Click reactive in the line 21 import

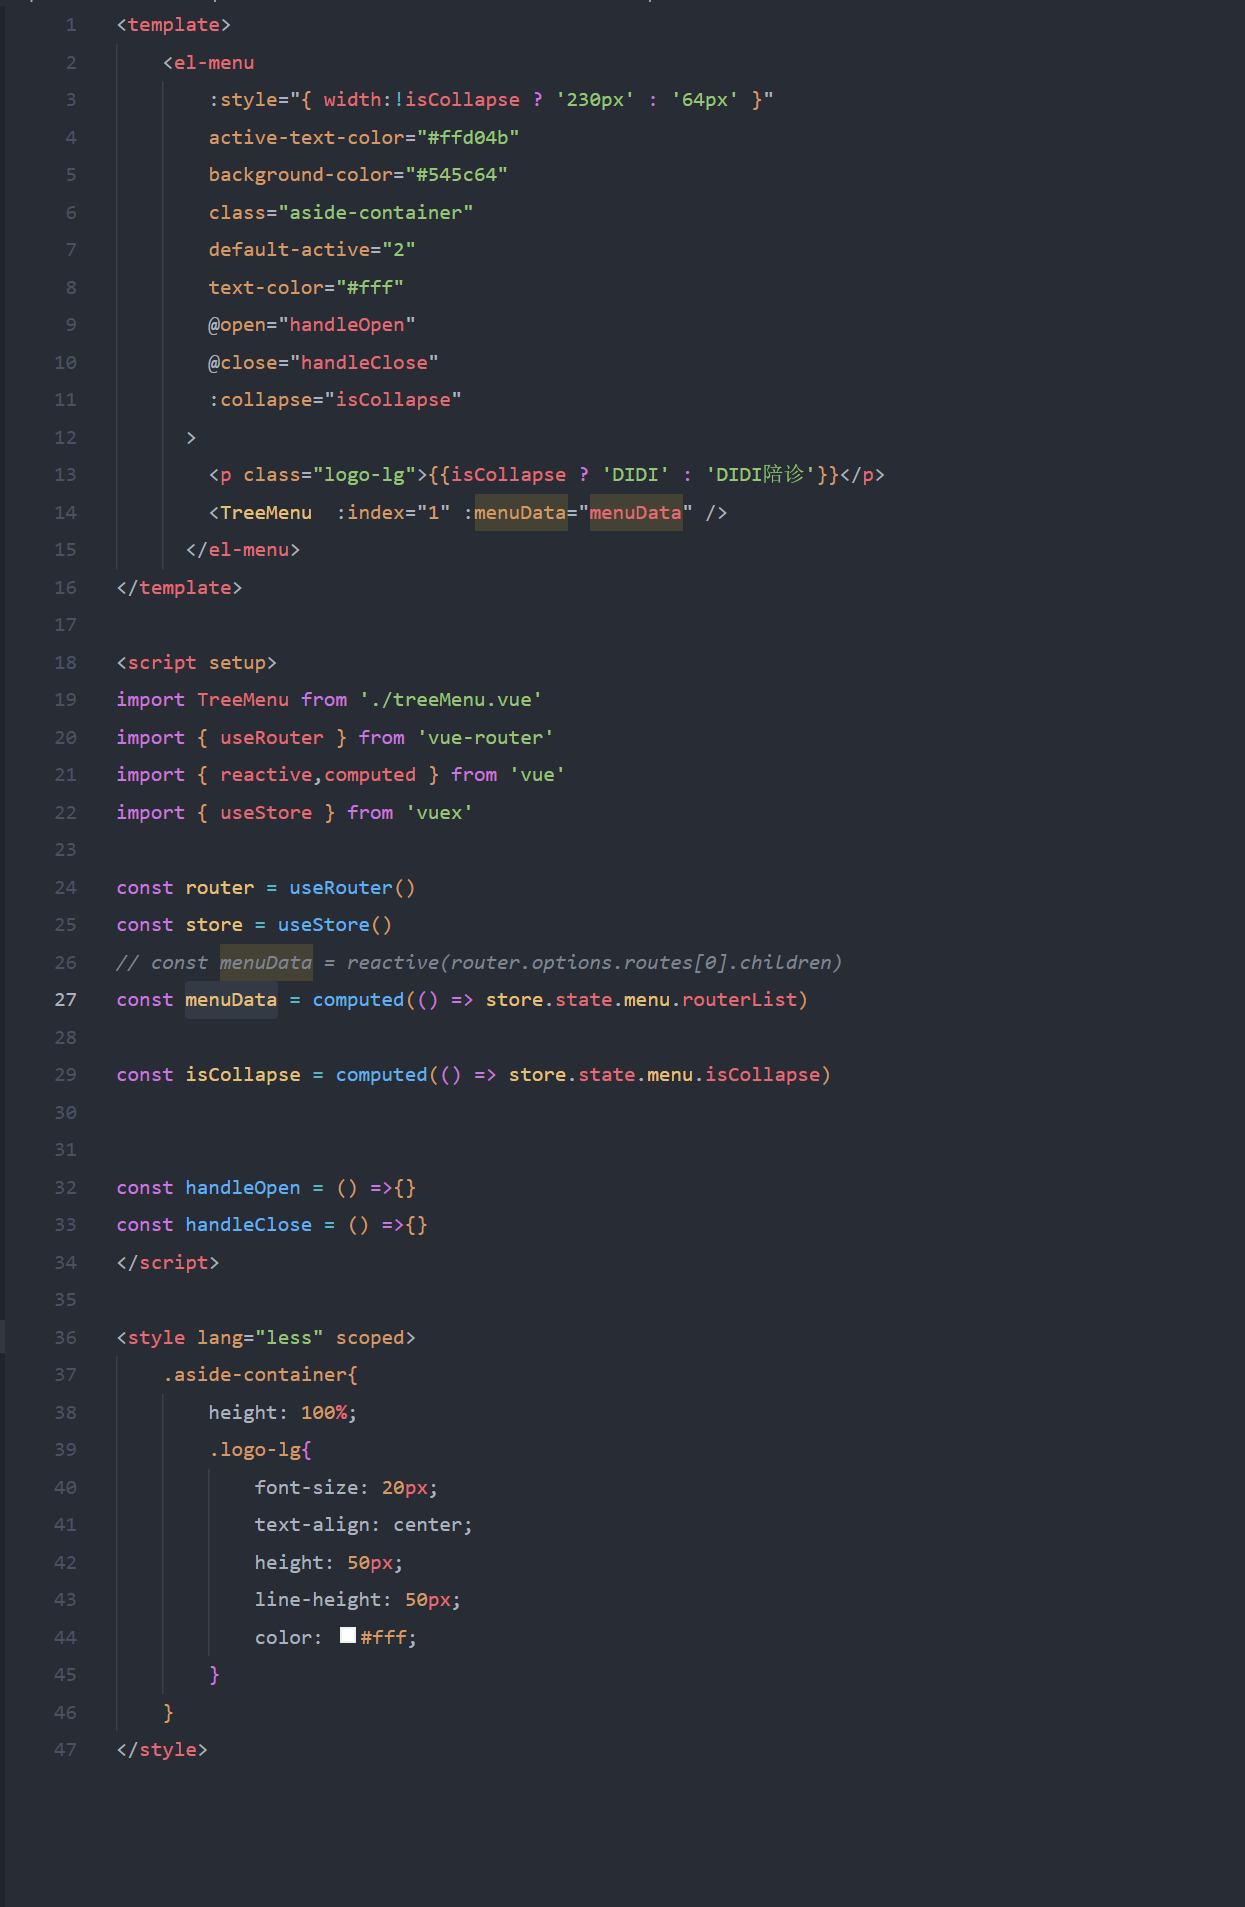point(266,774)
